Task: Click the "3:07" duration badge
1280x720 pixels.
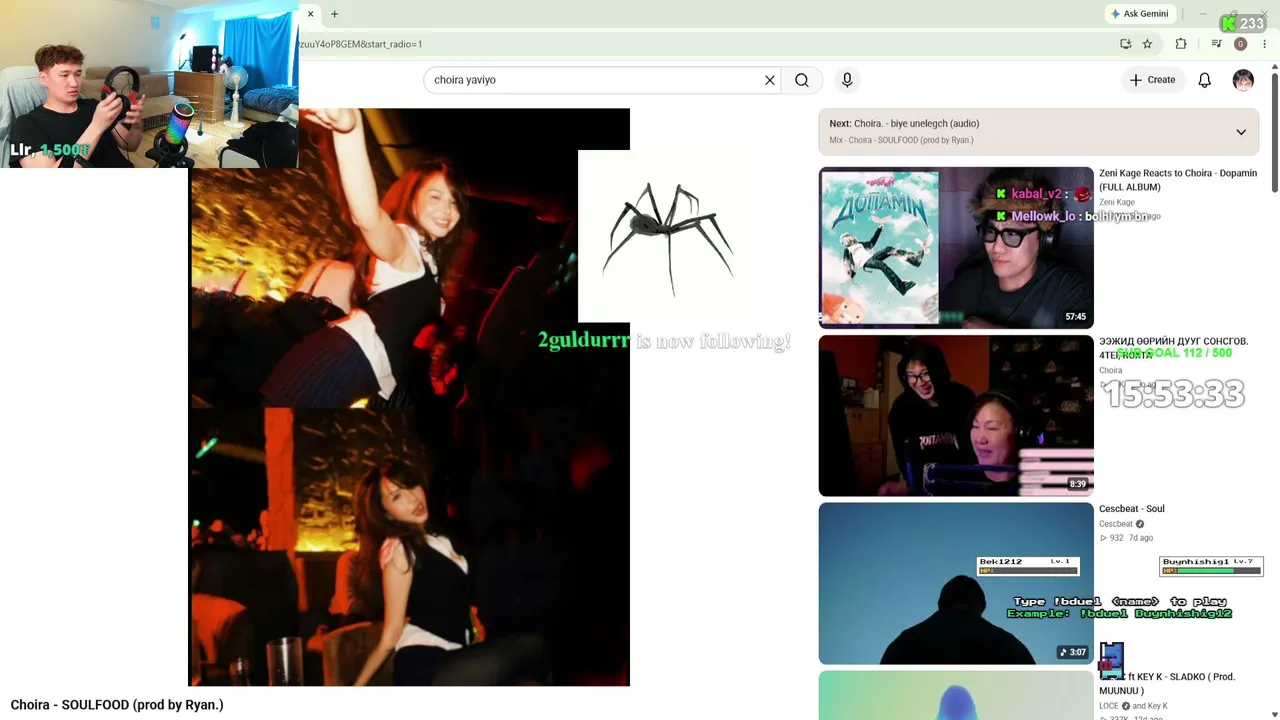Action: [1073, 652]
